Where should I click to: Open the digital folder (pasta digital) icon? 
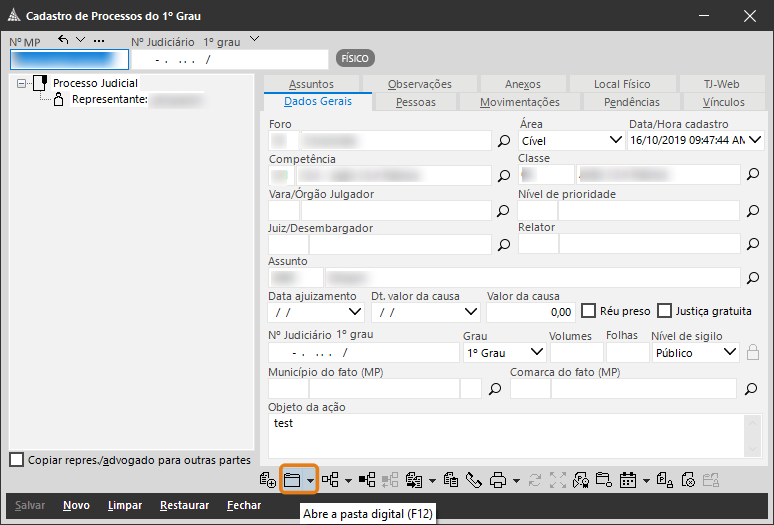(292, 480)
